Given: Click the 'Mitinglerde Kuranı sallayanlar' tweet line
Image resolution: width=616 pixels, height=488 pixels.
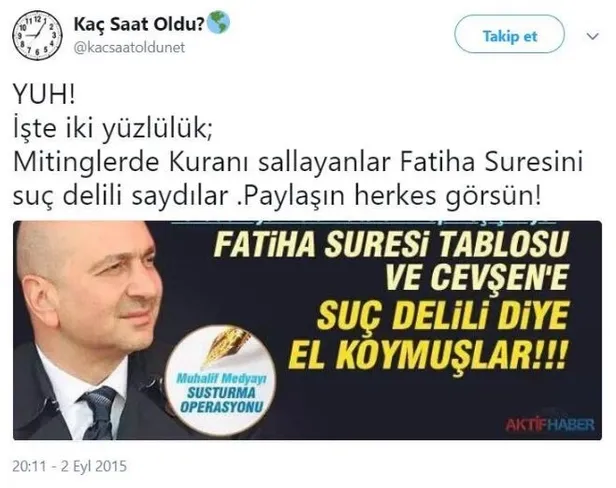Looking at the screenshot, I should point(202,161).
